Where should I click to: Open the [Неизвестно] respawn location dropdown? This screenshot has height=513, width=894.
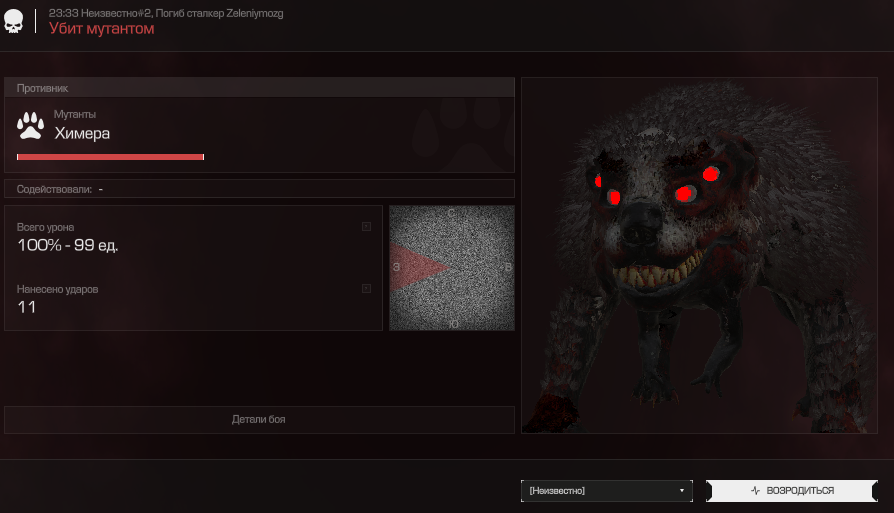[607, 491]
